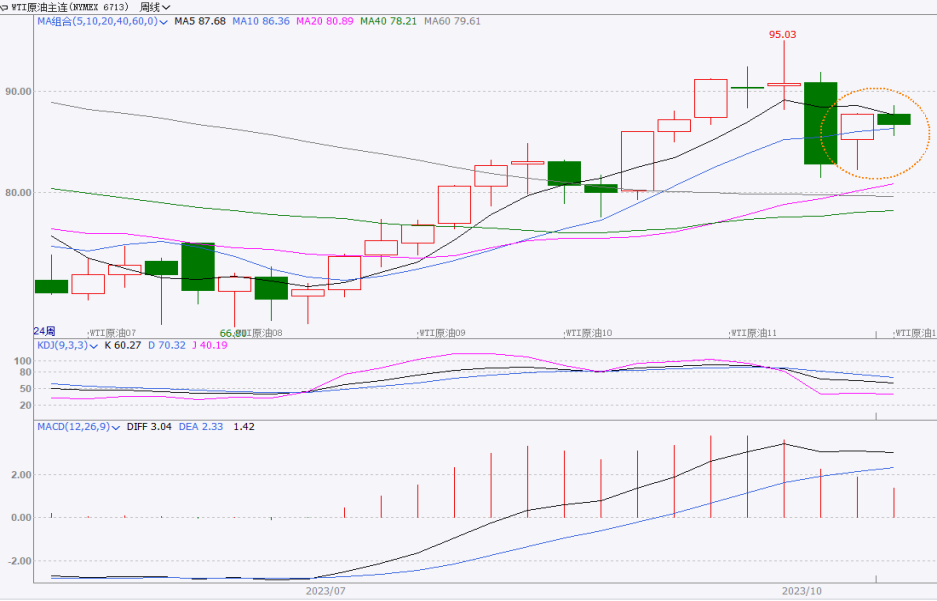Image resolution: width=937 pixels, height=601 pixels.
Task: Click the large green candlestick inside orange circle
Action: click(894, 119)
